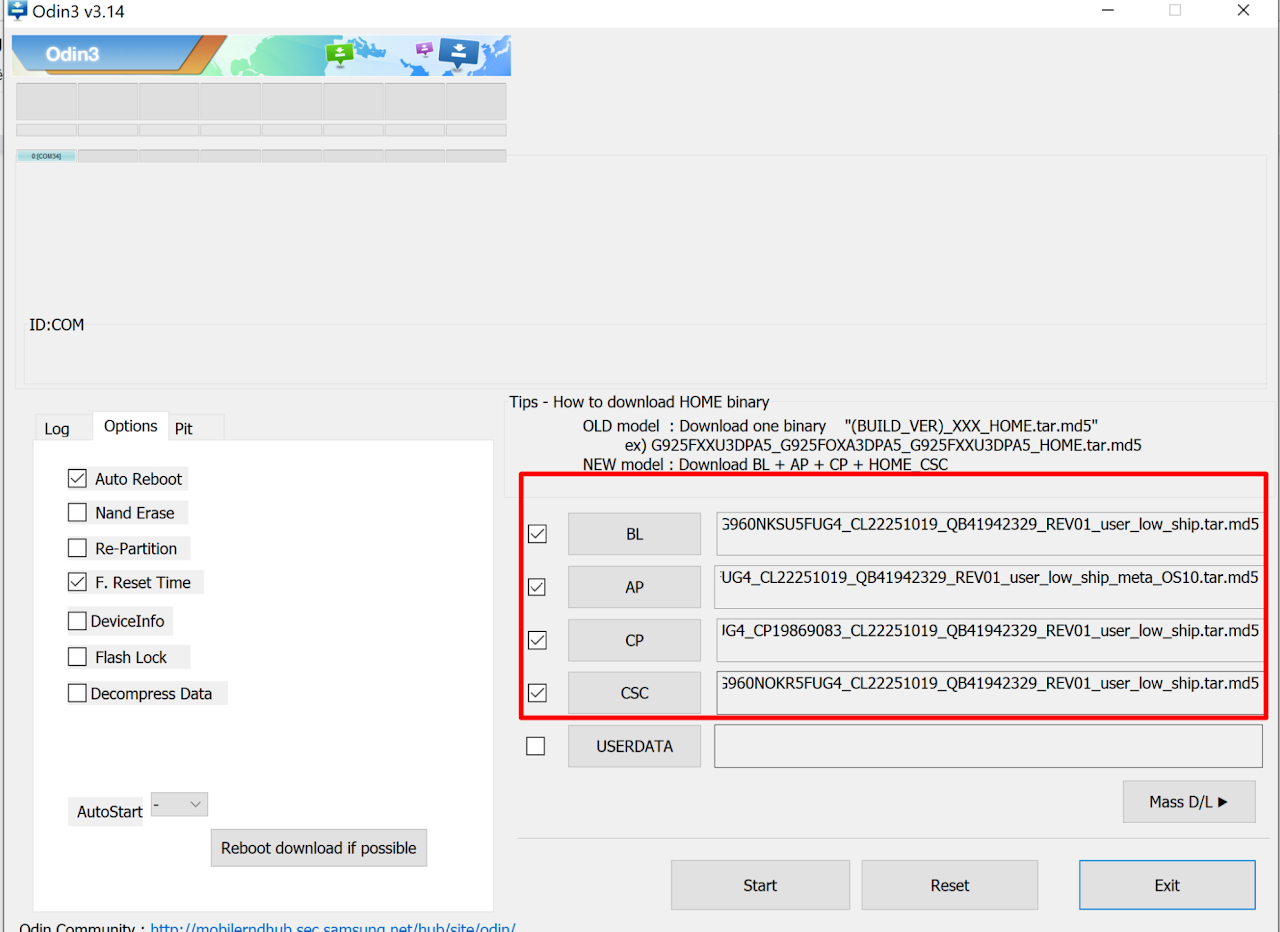Screen dimensions: 1280x932
Task: Toggle the Re-Partition checkbox
Action: point(77,549)
